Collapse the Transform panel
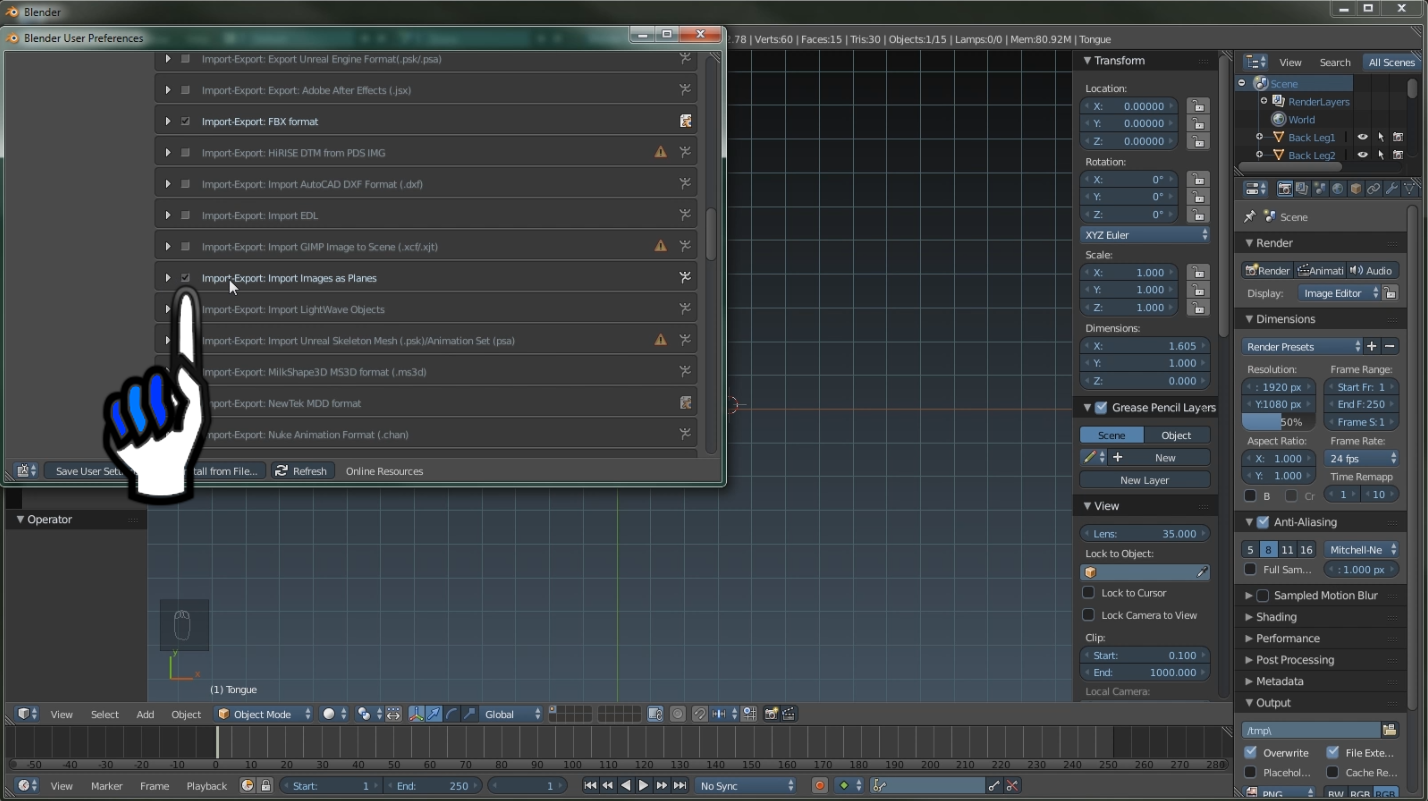Image resolution: width=1428 pixels, height=801 pixels. click(x=1088, y=60)
